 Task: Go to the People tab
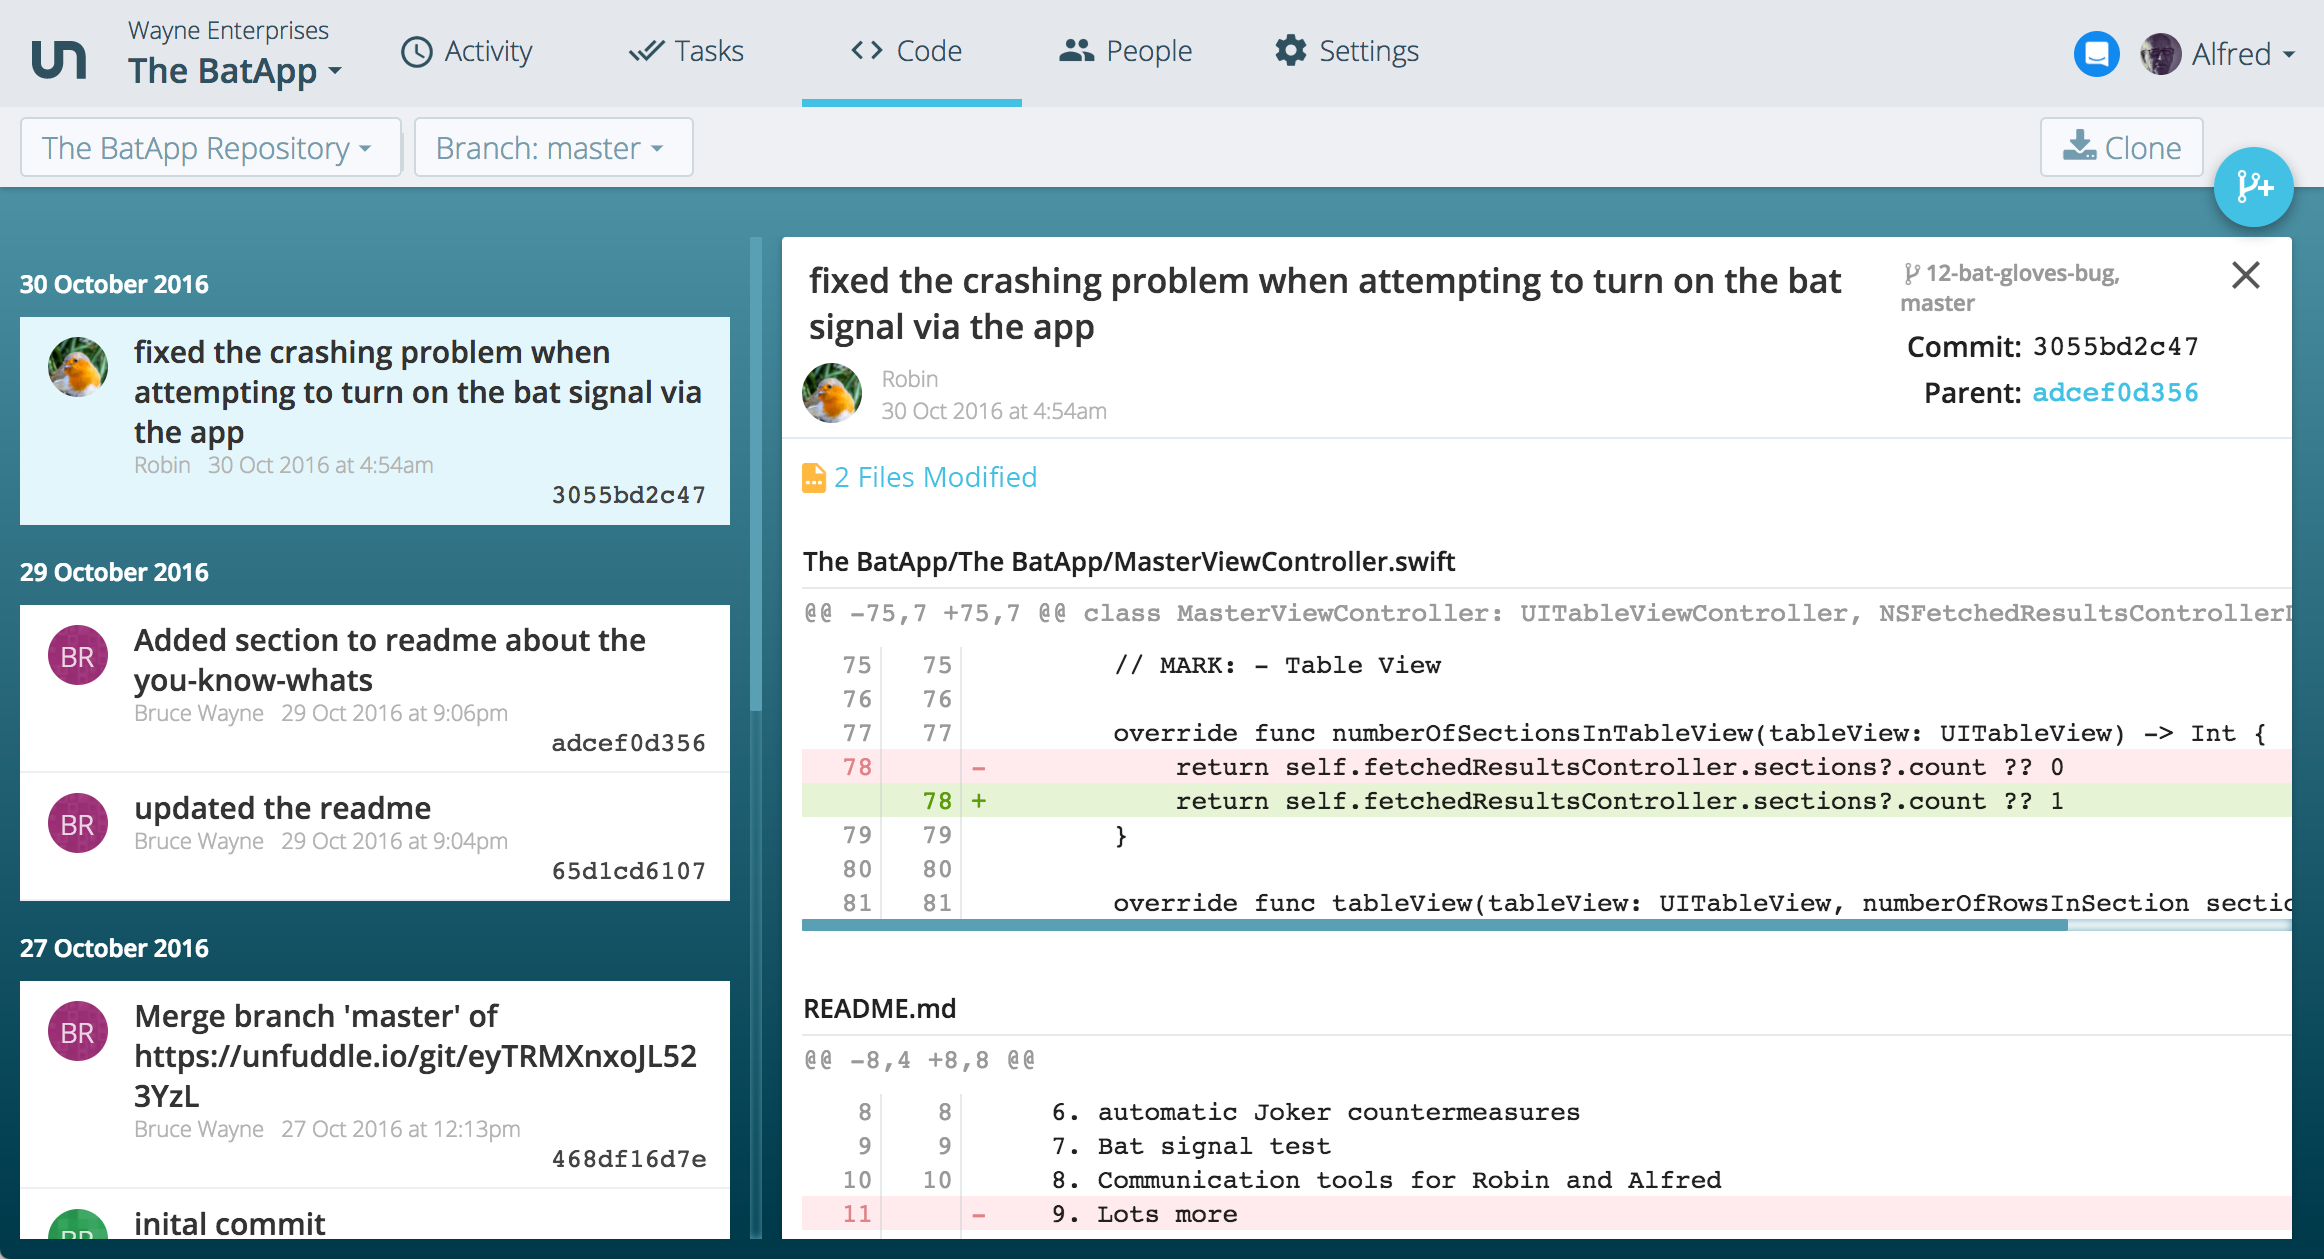(x=1125, y=51)
